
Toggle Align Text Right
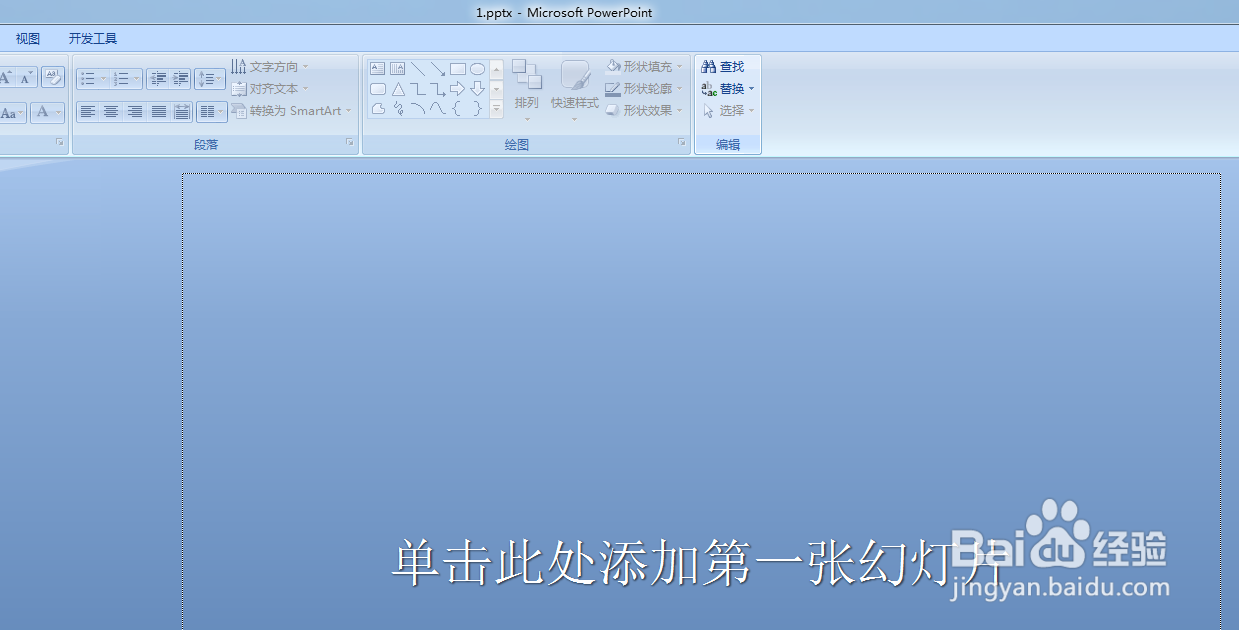134,112
